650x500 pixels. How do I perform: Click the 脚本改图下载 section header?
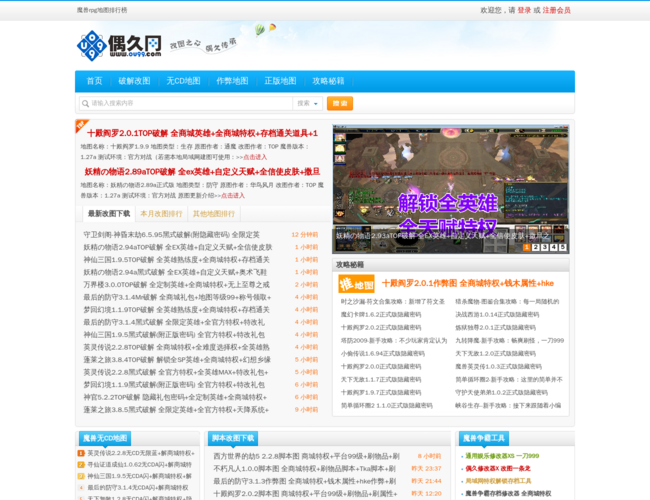click(233, 438)
